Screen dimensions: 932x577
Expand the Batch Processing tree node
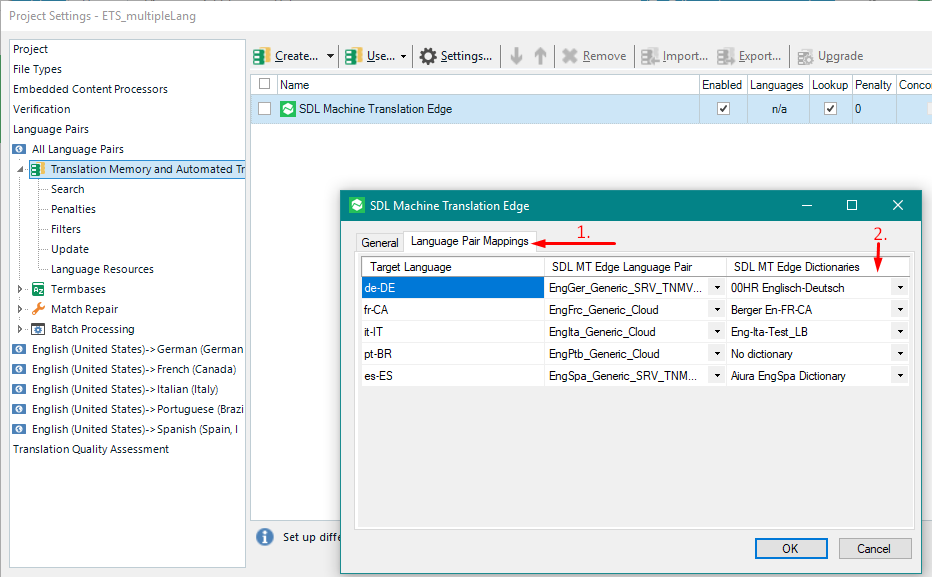[x=20, y=329]
